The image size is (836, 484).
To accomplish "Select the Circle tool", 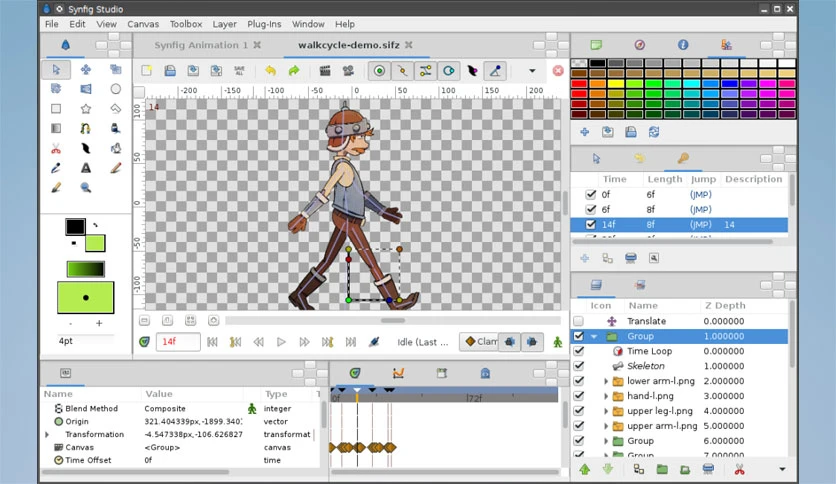I will point(115,89).
